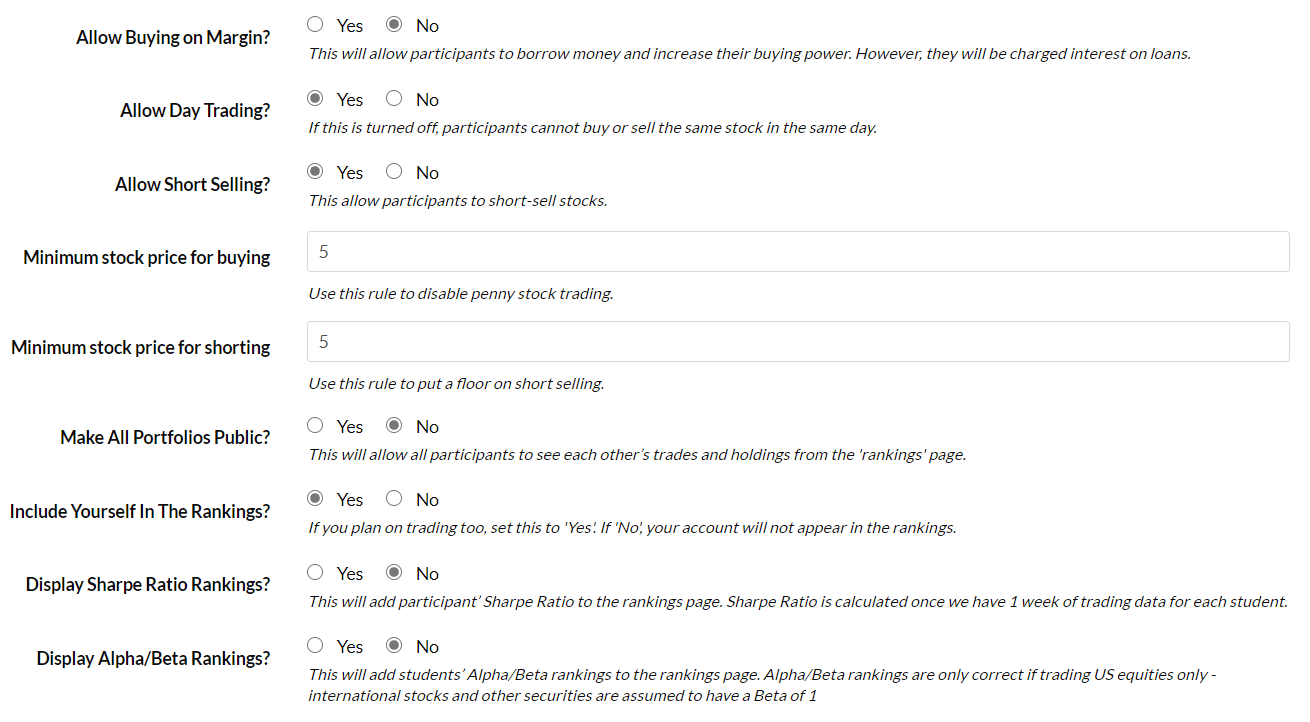Viewport: 1310px width, 722px height.
Task: Click the Allow Short Selling? label
Action: tap(193, 185)
